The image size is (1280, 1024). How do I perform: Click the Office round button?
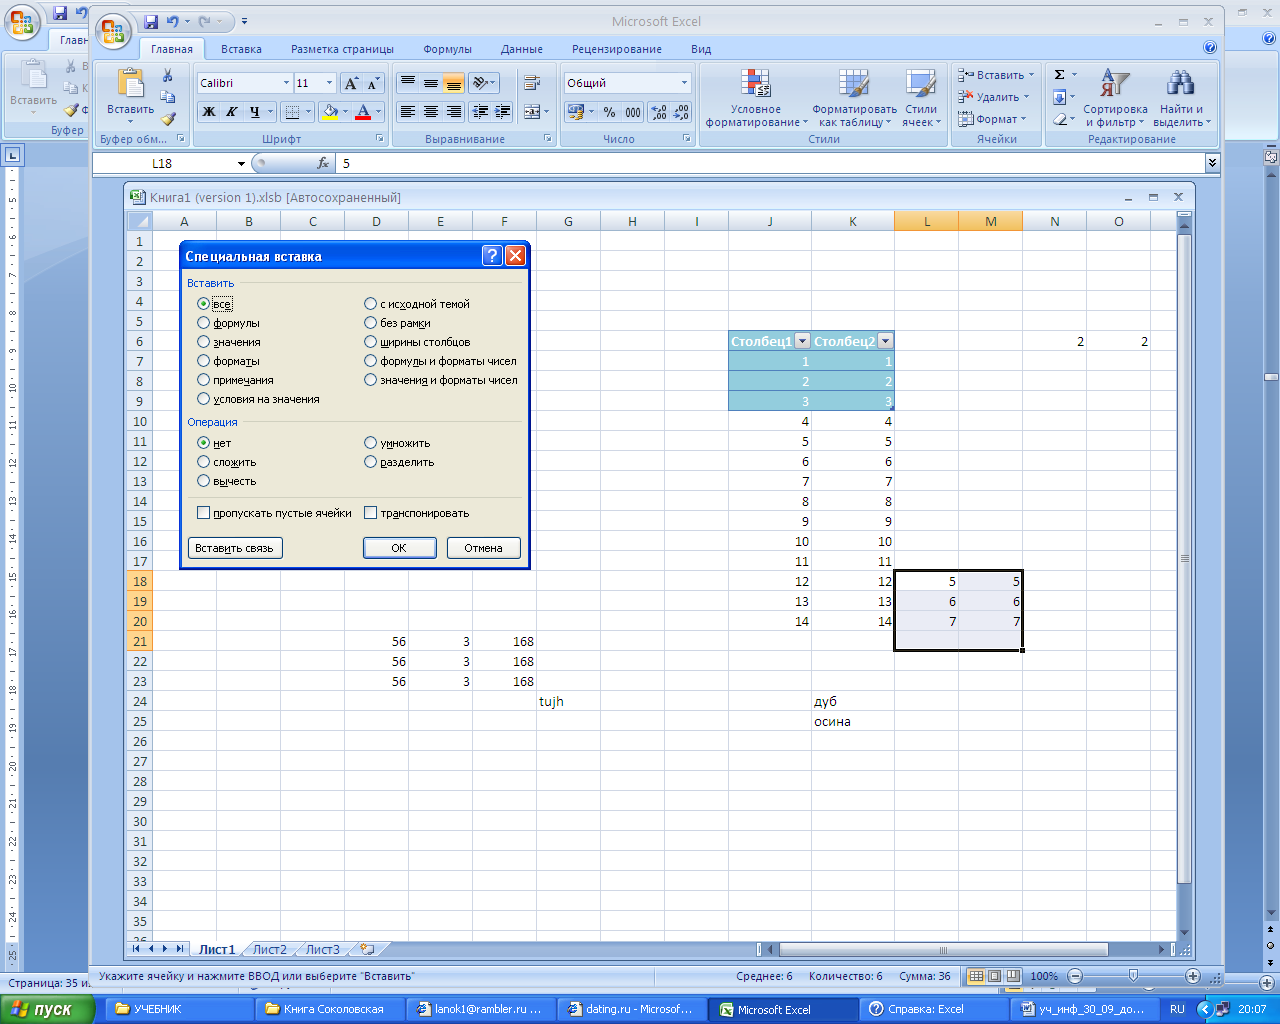click(x=113, y=32)
